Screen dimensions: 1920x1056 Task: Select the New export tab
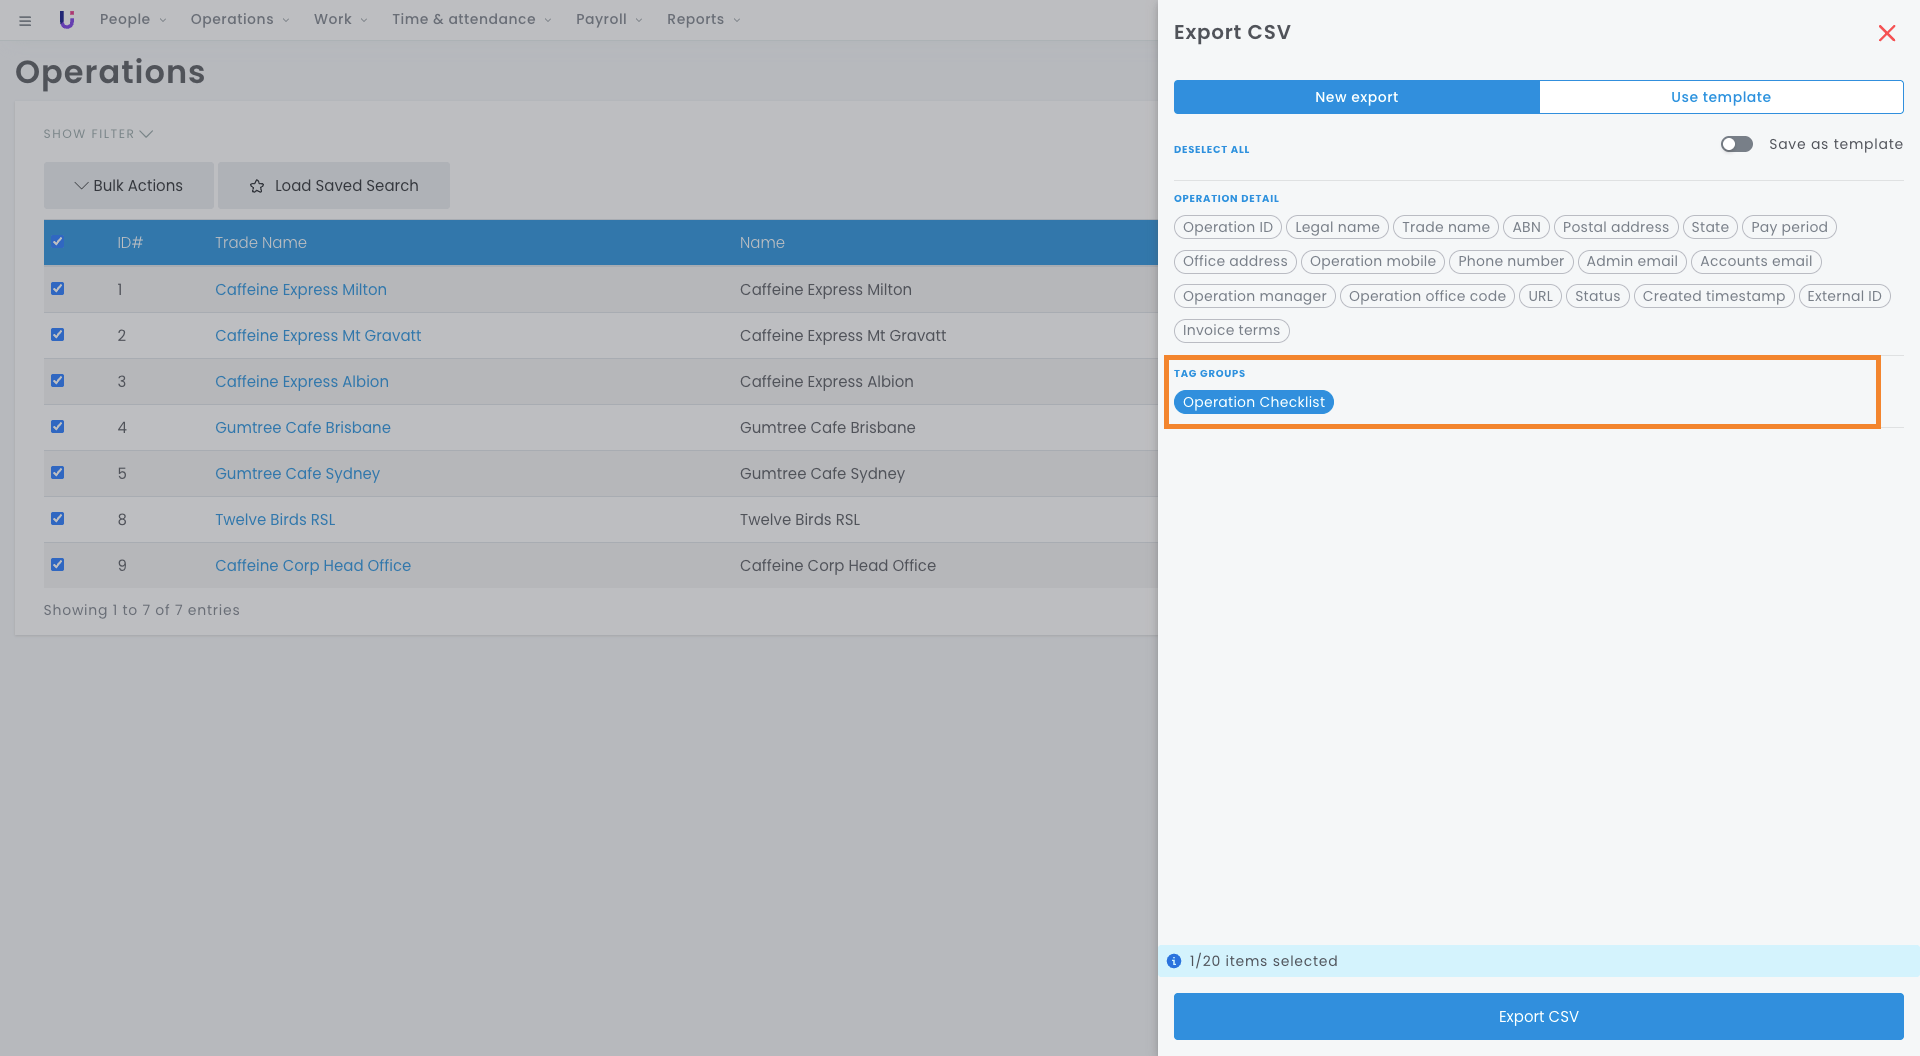[x=1356, y=97]
